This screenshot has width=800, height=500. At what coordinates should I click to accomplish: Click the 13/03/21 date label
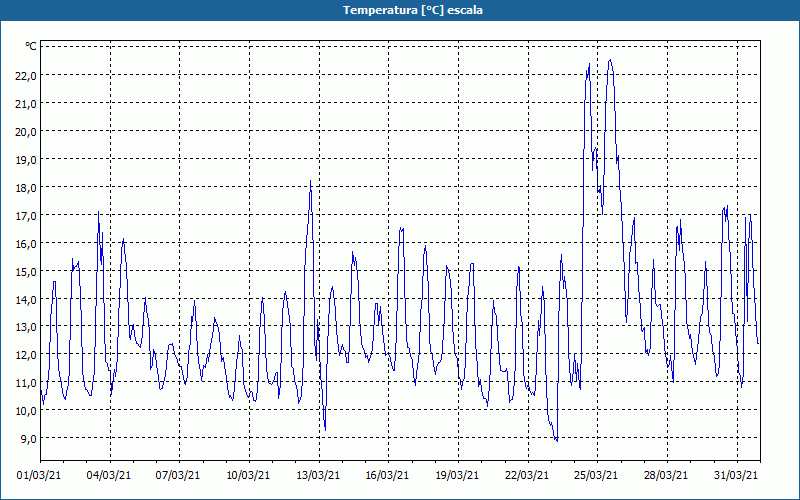pyautogui.click(x=318, y=475)
